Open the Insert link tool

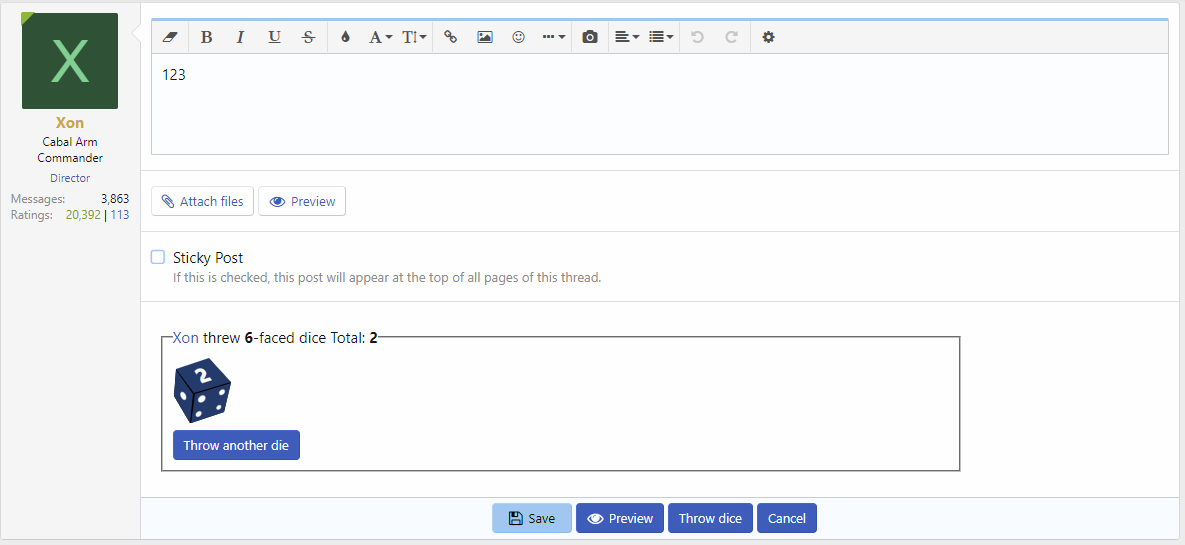[451, 37]
